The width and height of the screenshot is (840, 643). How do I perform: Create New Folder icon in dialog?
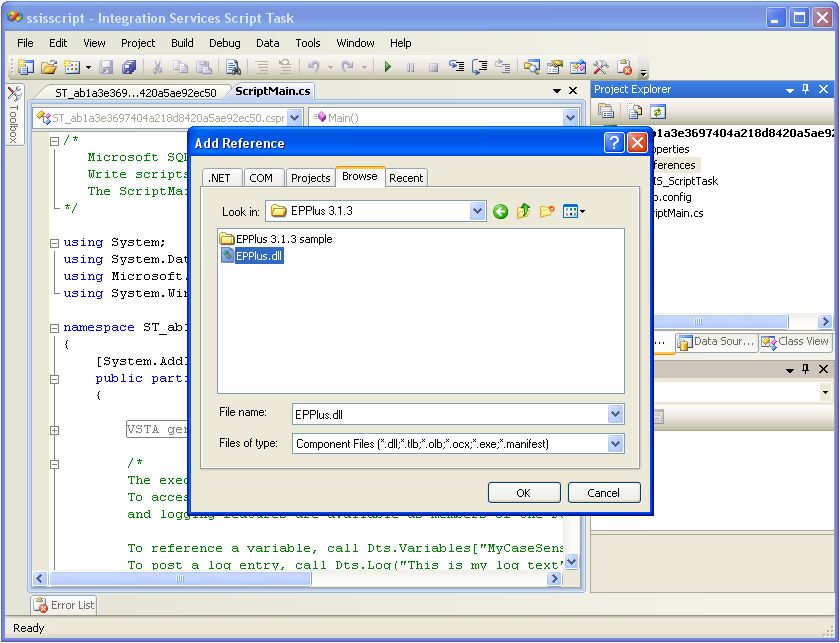pyautogui.click(x=547, y=211)
